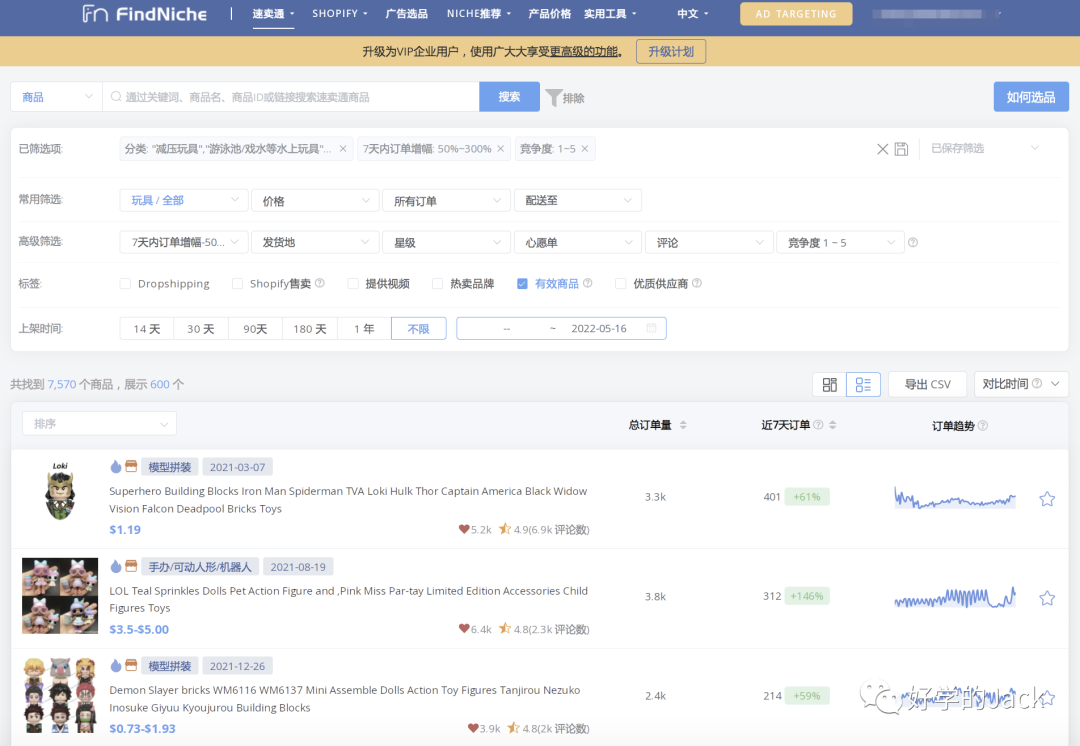Click the product keyword search field

(x=291, y=97)
